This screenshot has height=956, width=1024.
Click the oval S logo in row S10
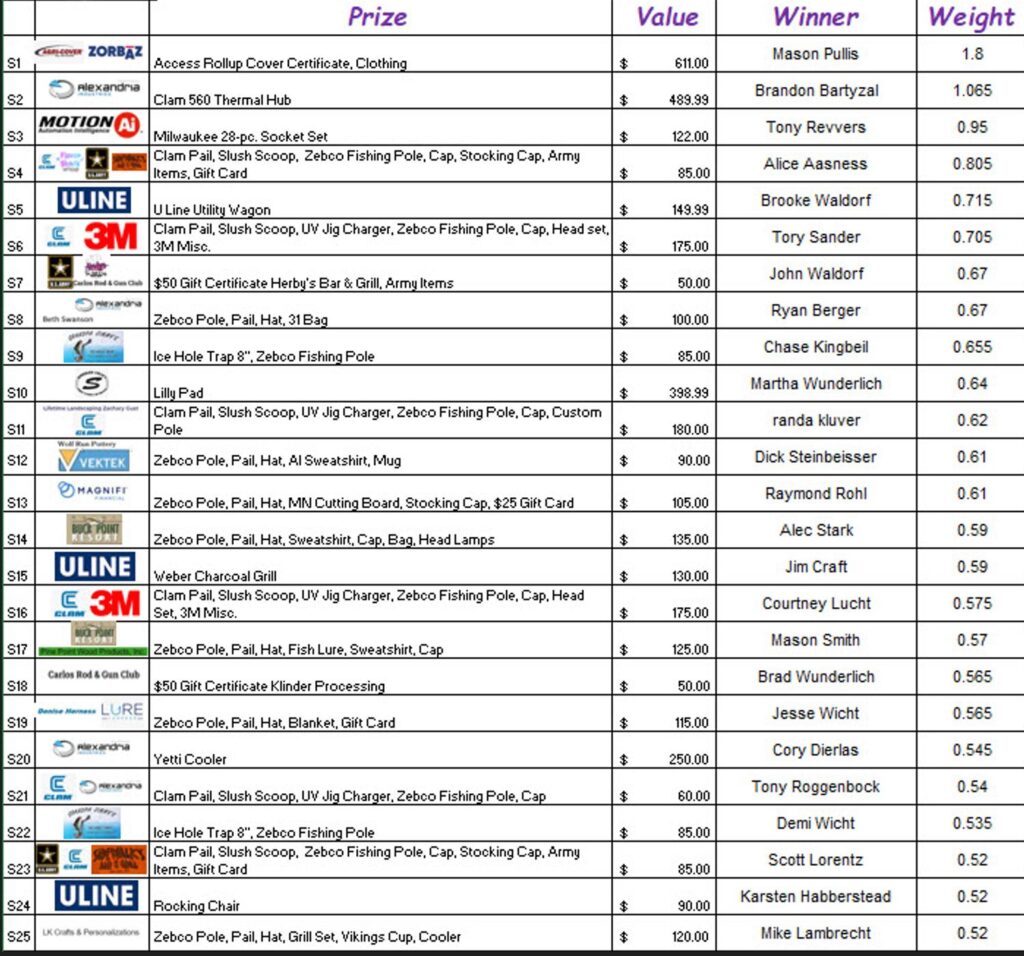[x=91, y=383]
